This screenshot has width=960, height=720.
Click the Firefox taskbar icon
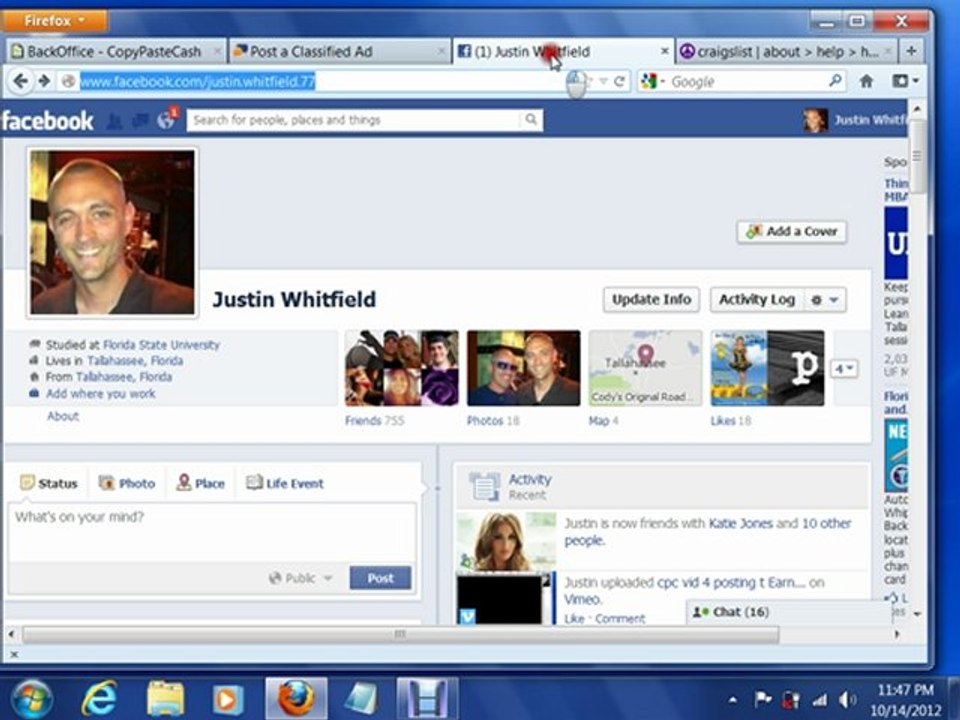(296, 699)
